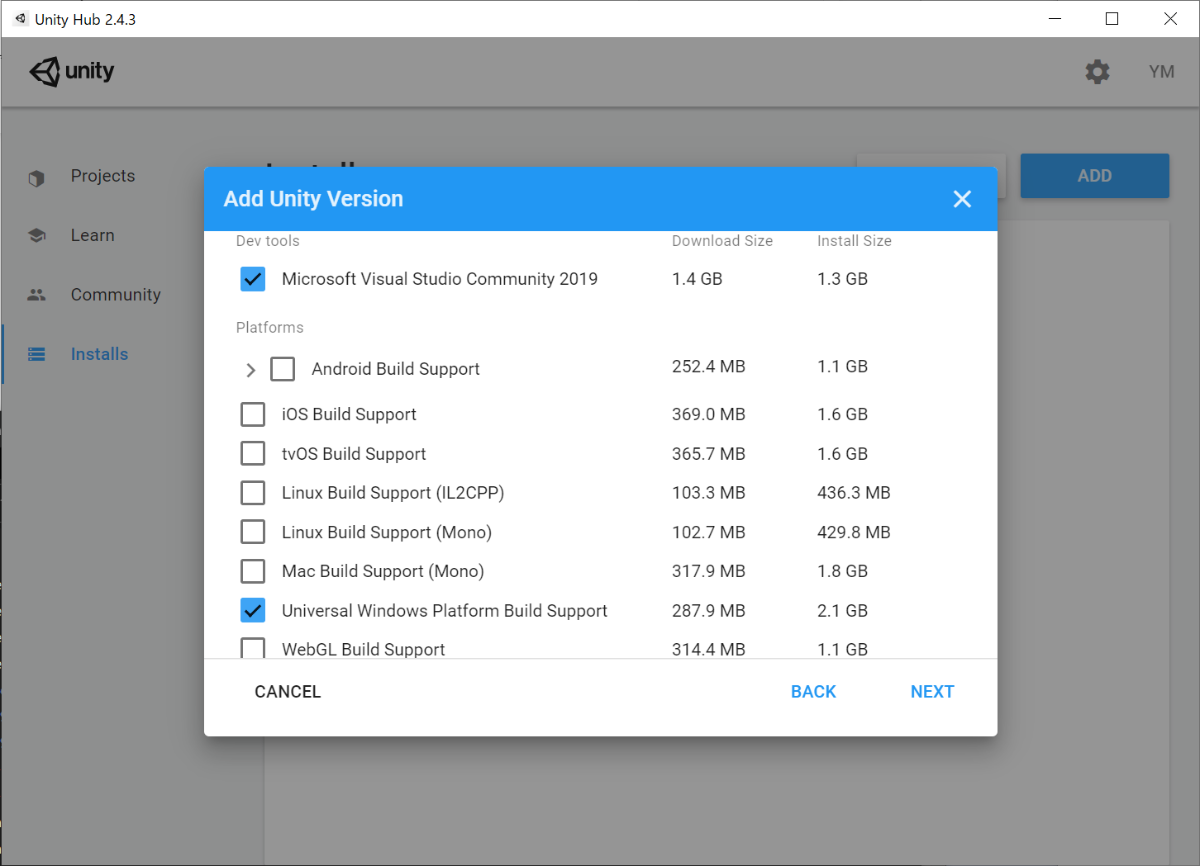Proceed with the NEXT button

932,692
